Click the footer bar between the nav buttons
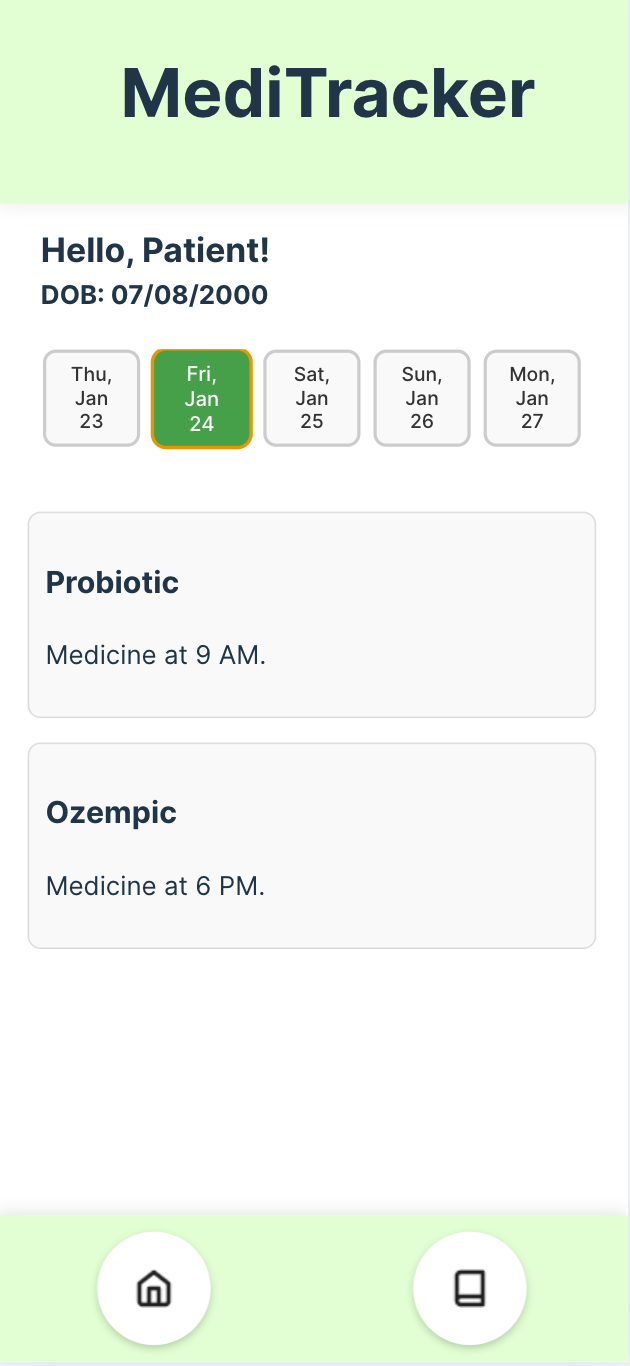The width and height of the screenshot is (630, 1366). point(312,1288)
